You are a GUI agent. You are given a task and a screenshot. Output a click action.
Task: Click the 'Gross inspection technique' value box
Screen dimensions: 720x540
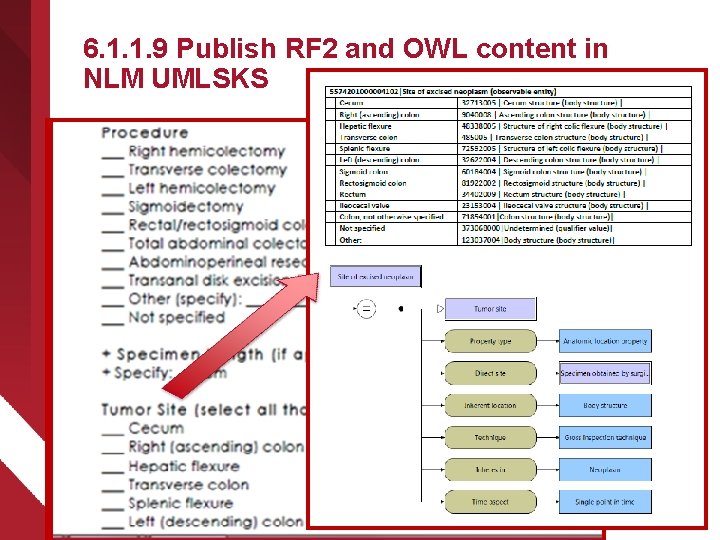605,438
